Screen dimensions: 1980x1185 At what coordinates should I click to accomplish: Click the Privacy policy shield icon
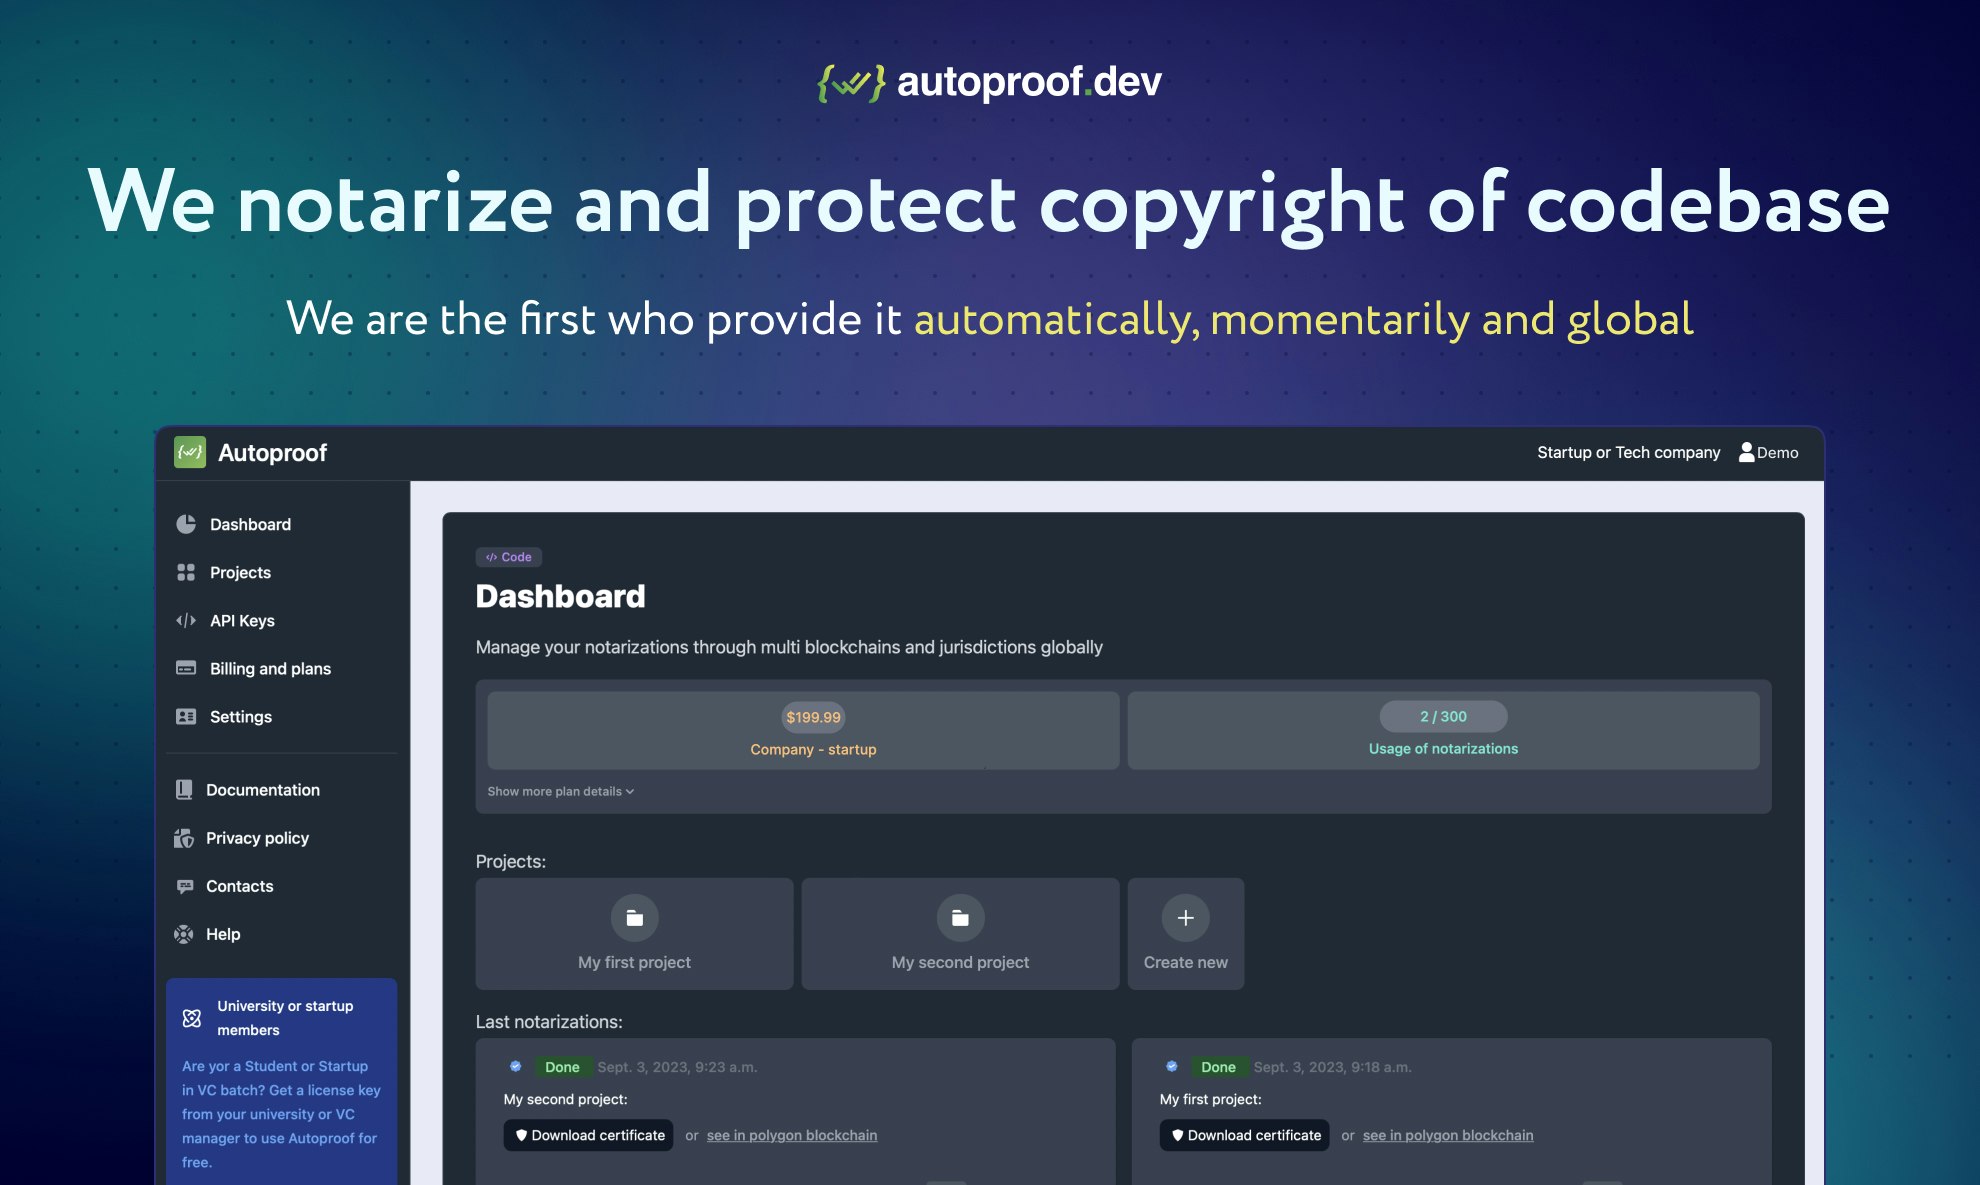point(184,838)
